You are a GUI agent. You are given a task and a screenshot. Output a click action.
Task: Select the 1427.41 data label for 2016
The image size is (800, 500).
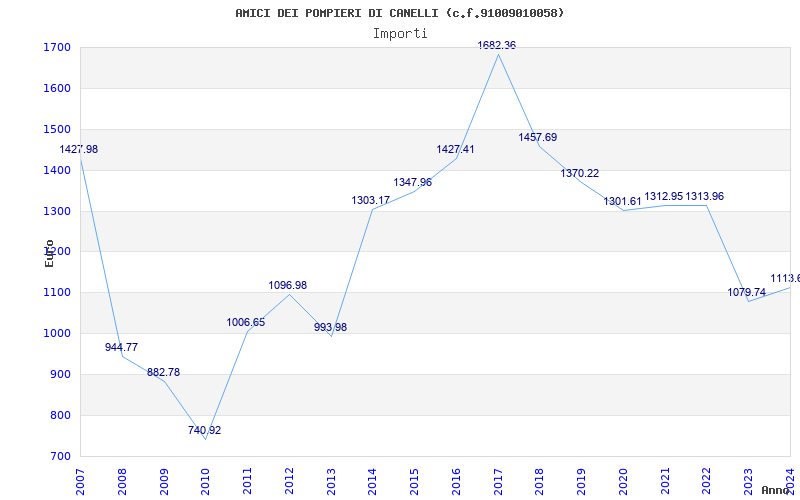tap(455, 149)
